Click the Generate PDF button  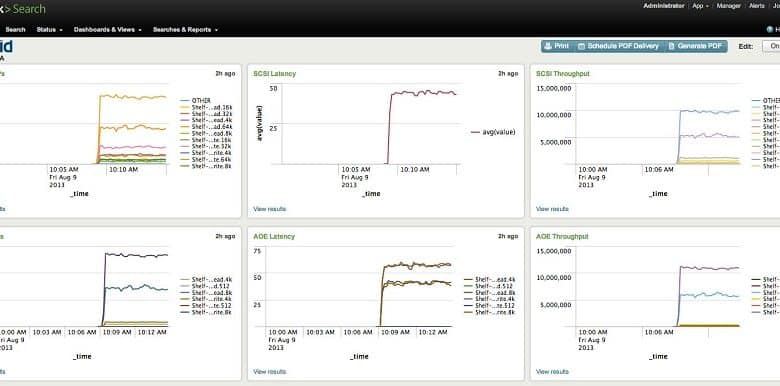(695, 46)
